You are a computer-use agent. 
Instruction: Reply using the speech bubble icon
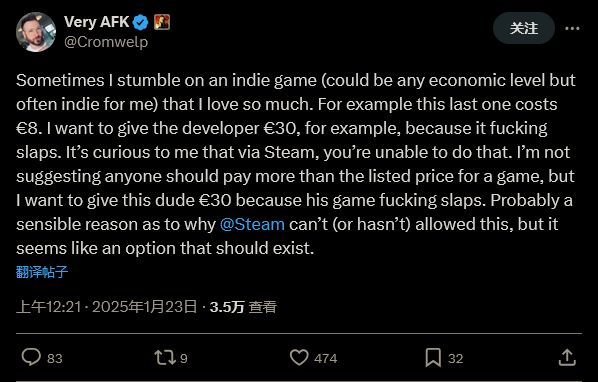31,358
